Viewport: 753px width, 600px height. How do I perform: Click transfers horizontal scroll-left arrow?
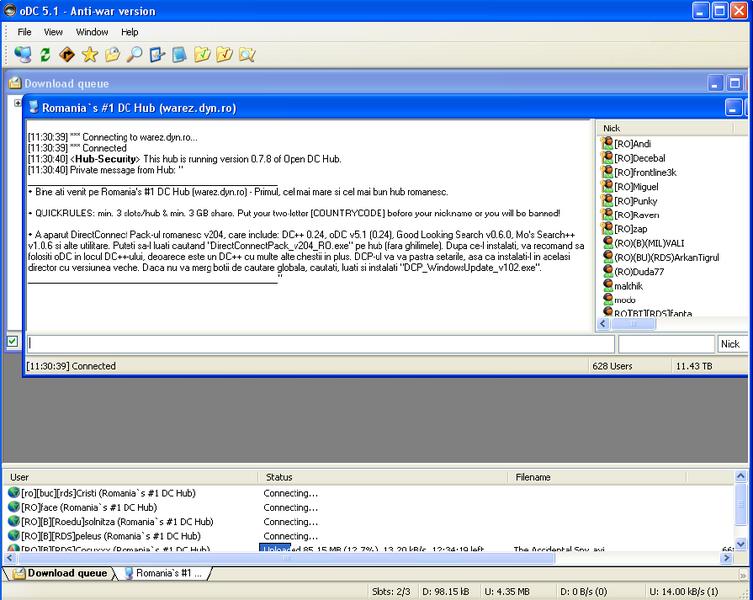(x=10, y=558)
